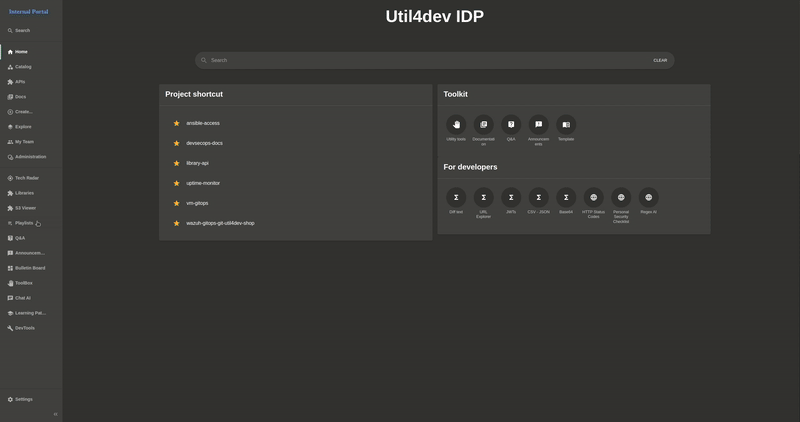Screen dimensions: 800x422
Task: Open the HTTP Status Codes tool
Action: [x=593, y=197]
